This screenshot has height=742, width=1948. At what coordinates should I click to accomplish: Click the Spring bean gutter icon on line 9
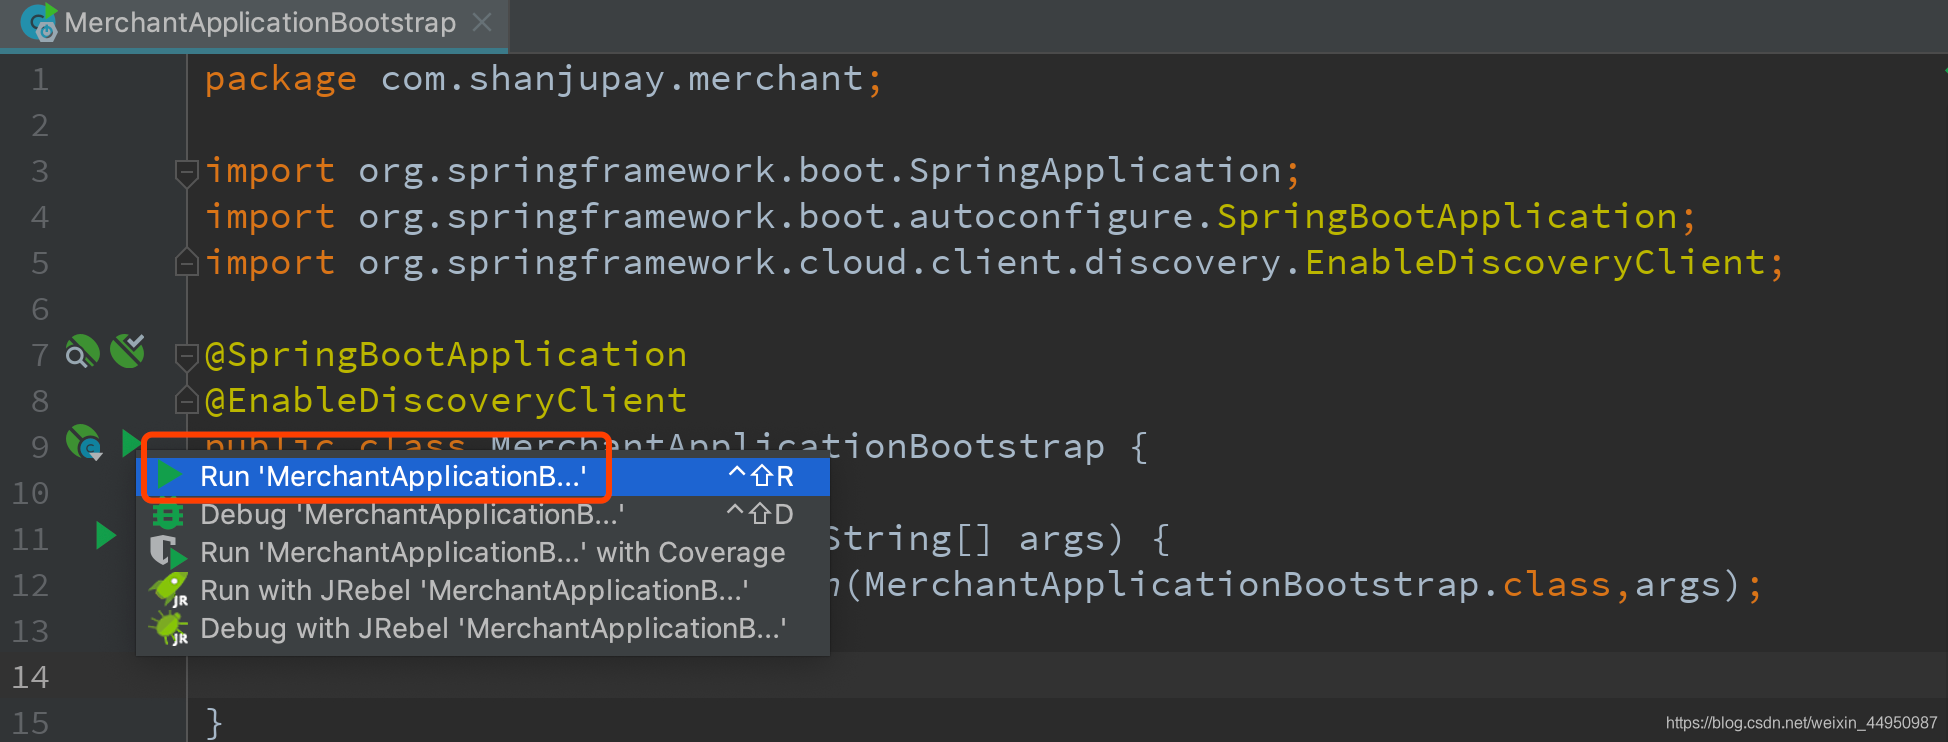tap(84, 442)
